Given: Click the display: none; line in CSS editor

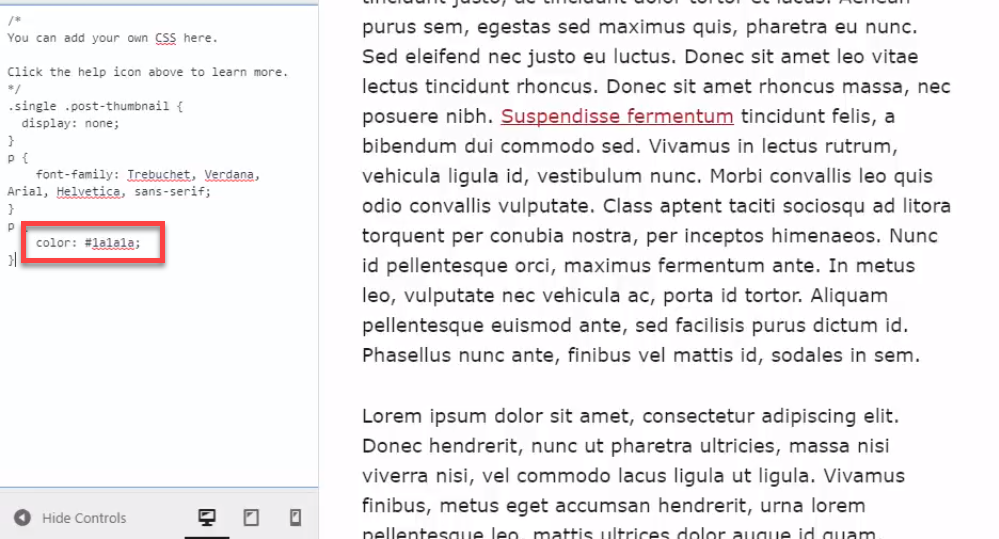Looking at the screenshot, I should 70,124.
